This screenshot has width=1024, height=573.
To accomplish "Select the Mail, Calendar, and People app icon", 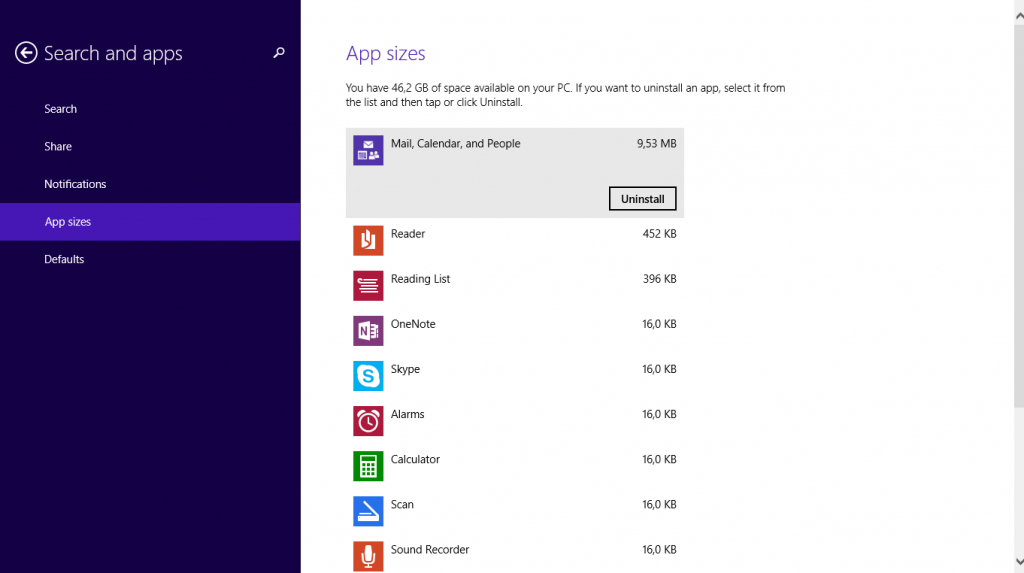I will click(368, 150).
